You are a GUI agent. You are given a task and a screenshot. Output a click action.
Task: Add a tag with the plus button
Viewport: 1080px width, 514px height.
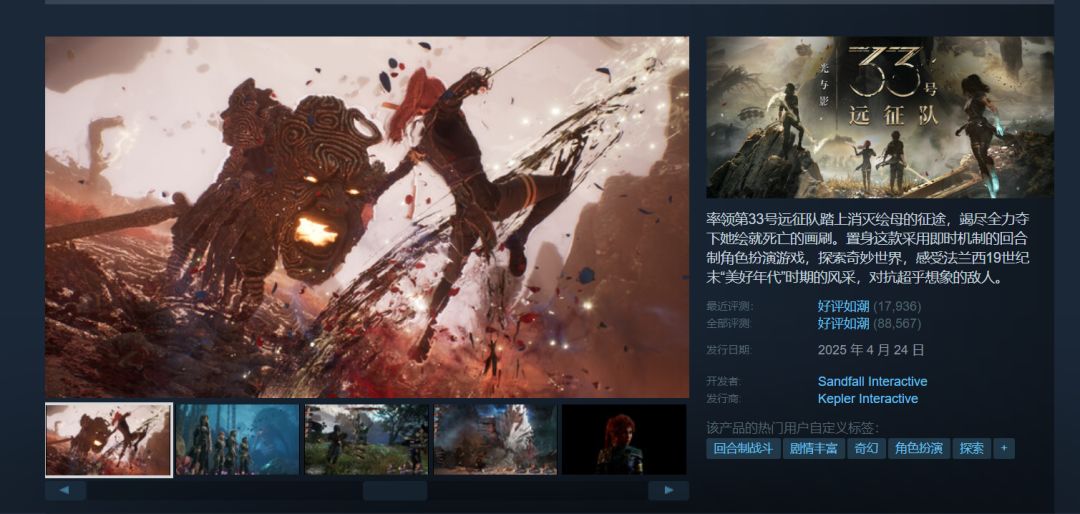1004,449
